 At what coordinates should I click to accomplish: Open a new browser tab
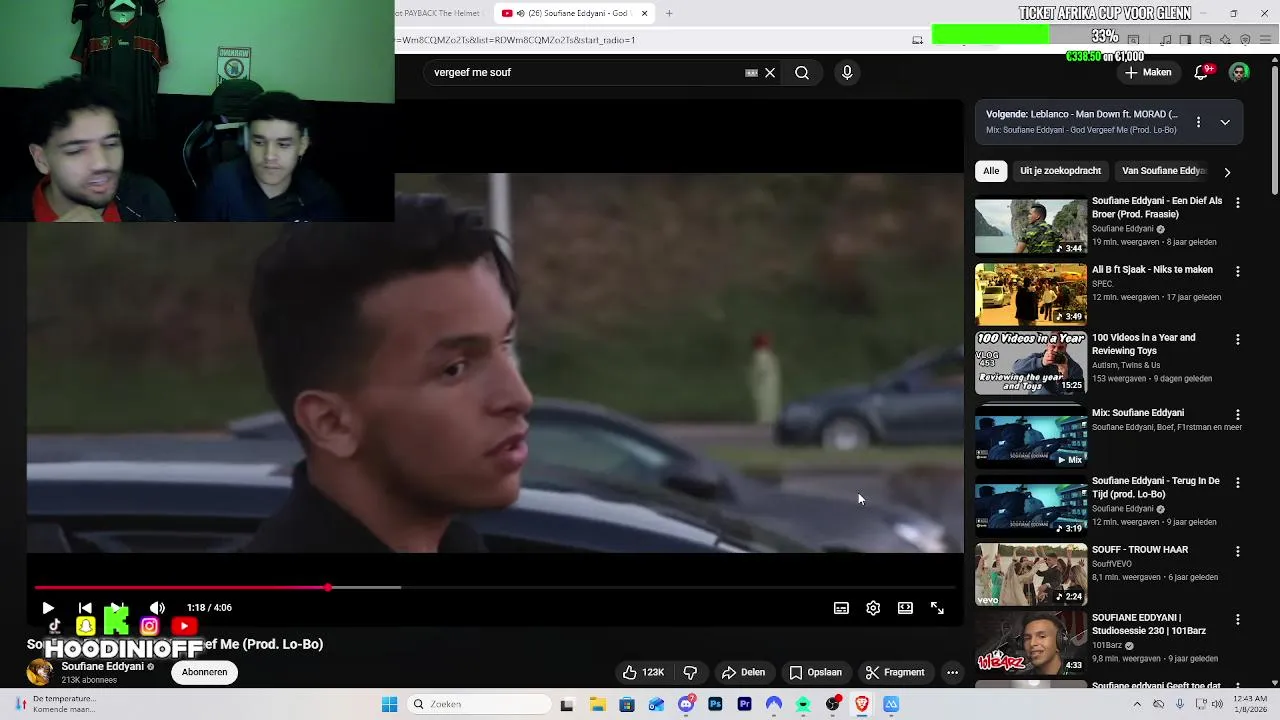pos(669,14)
